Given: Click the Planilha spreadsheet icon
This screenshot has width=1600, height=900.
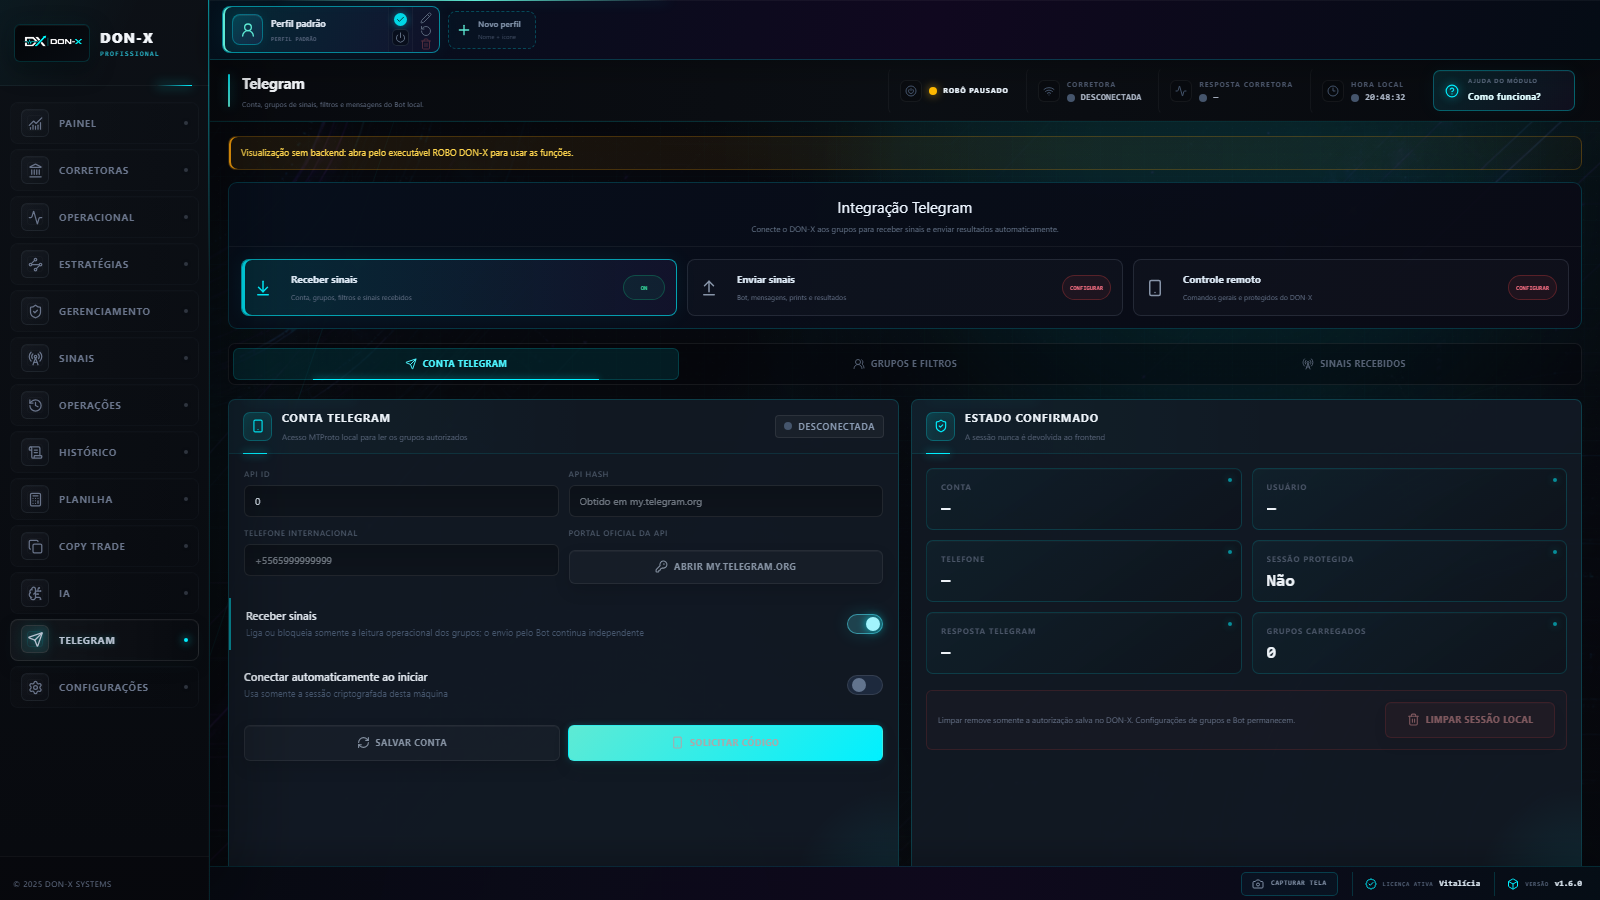Looking at the screenshot, I should (x=35, y=499).
